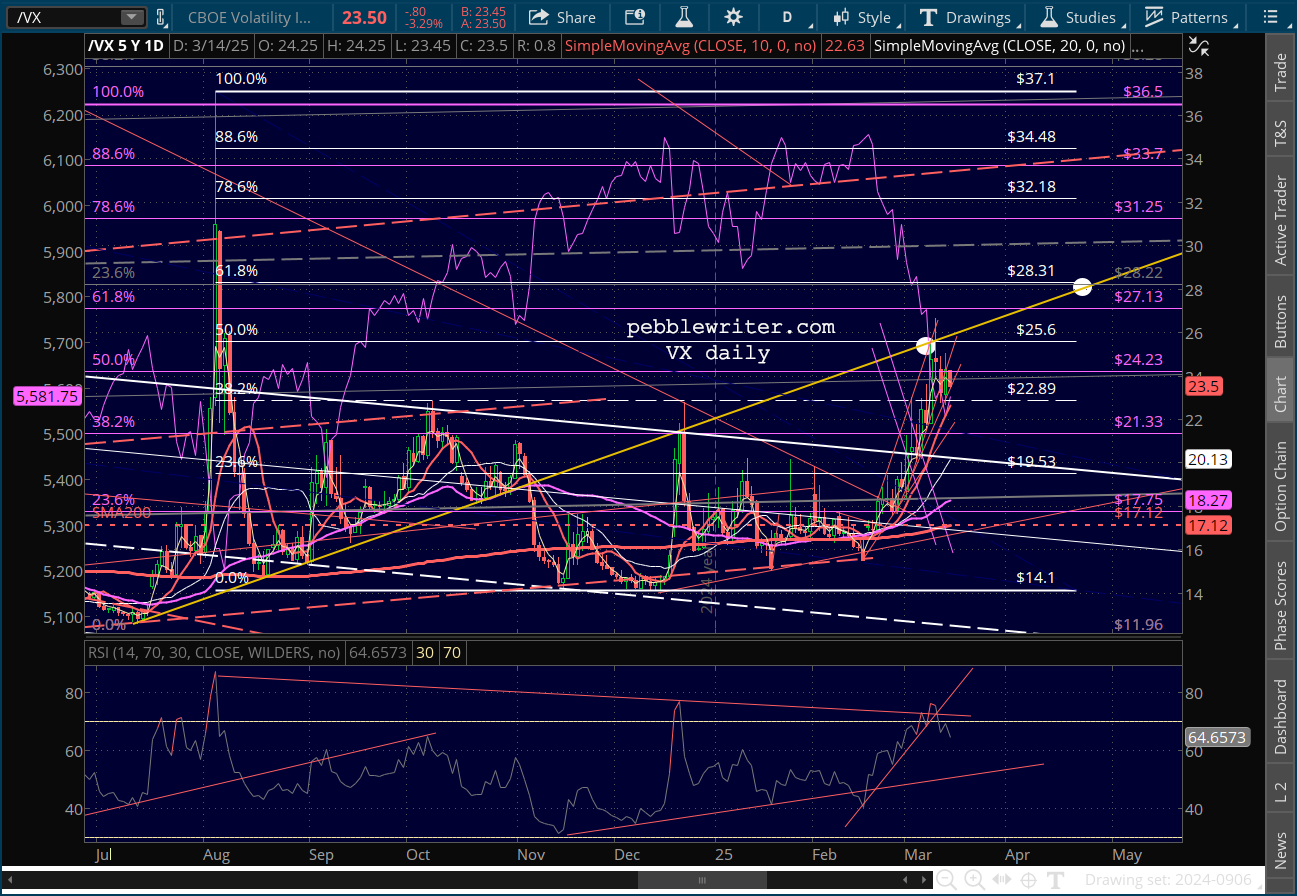
Task: Click the white circle marker near 28.22
Action: [x=1082, y=287]
